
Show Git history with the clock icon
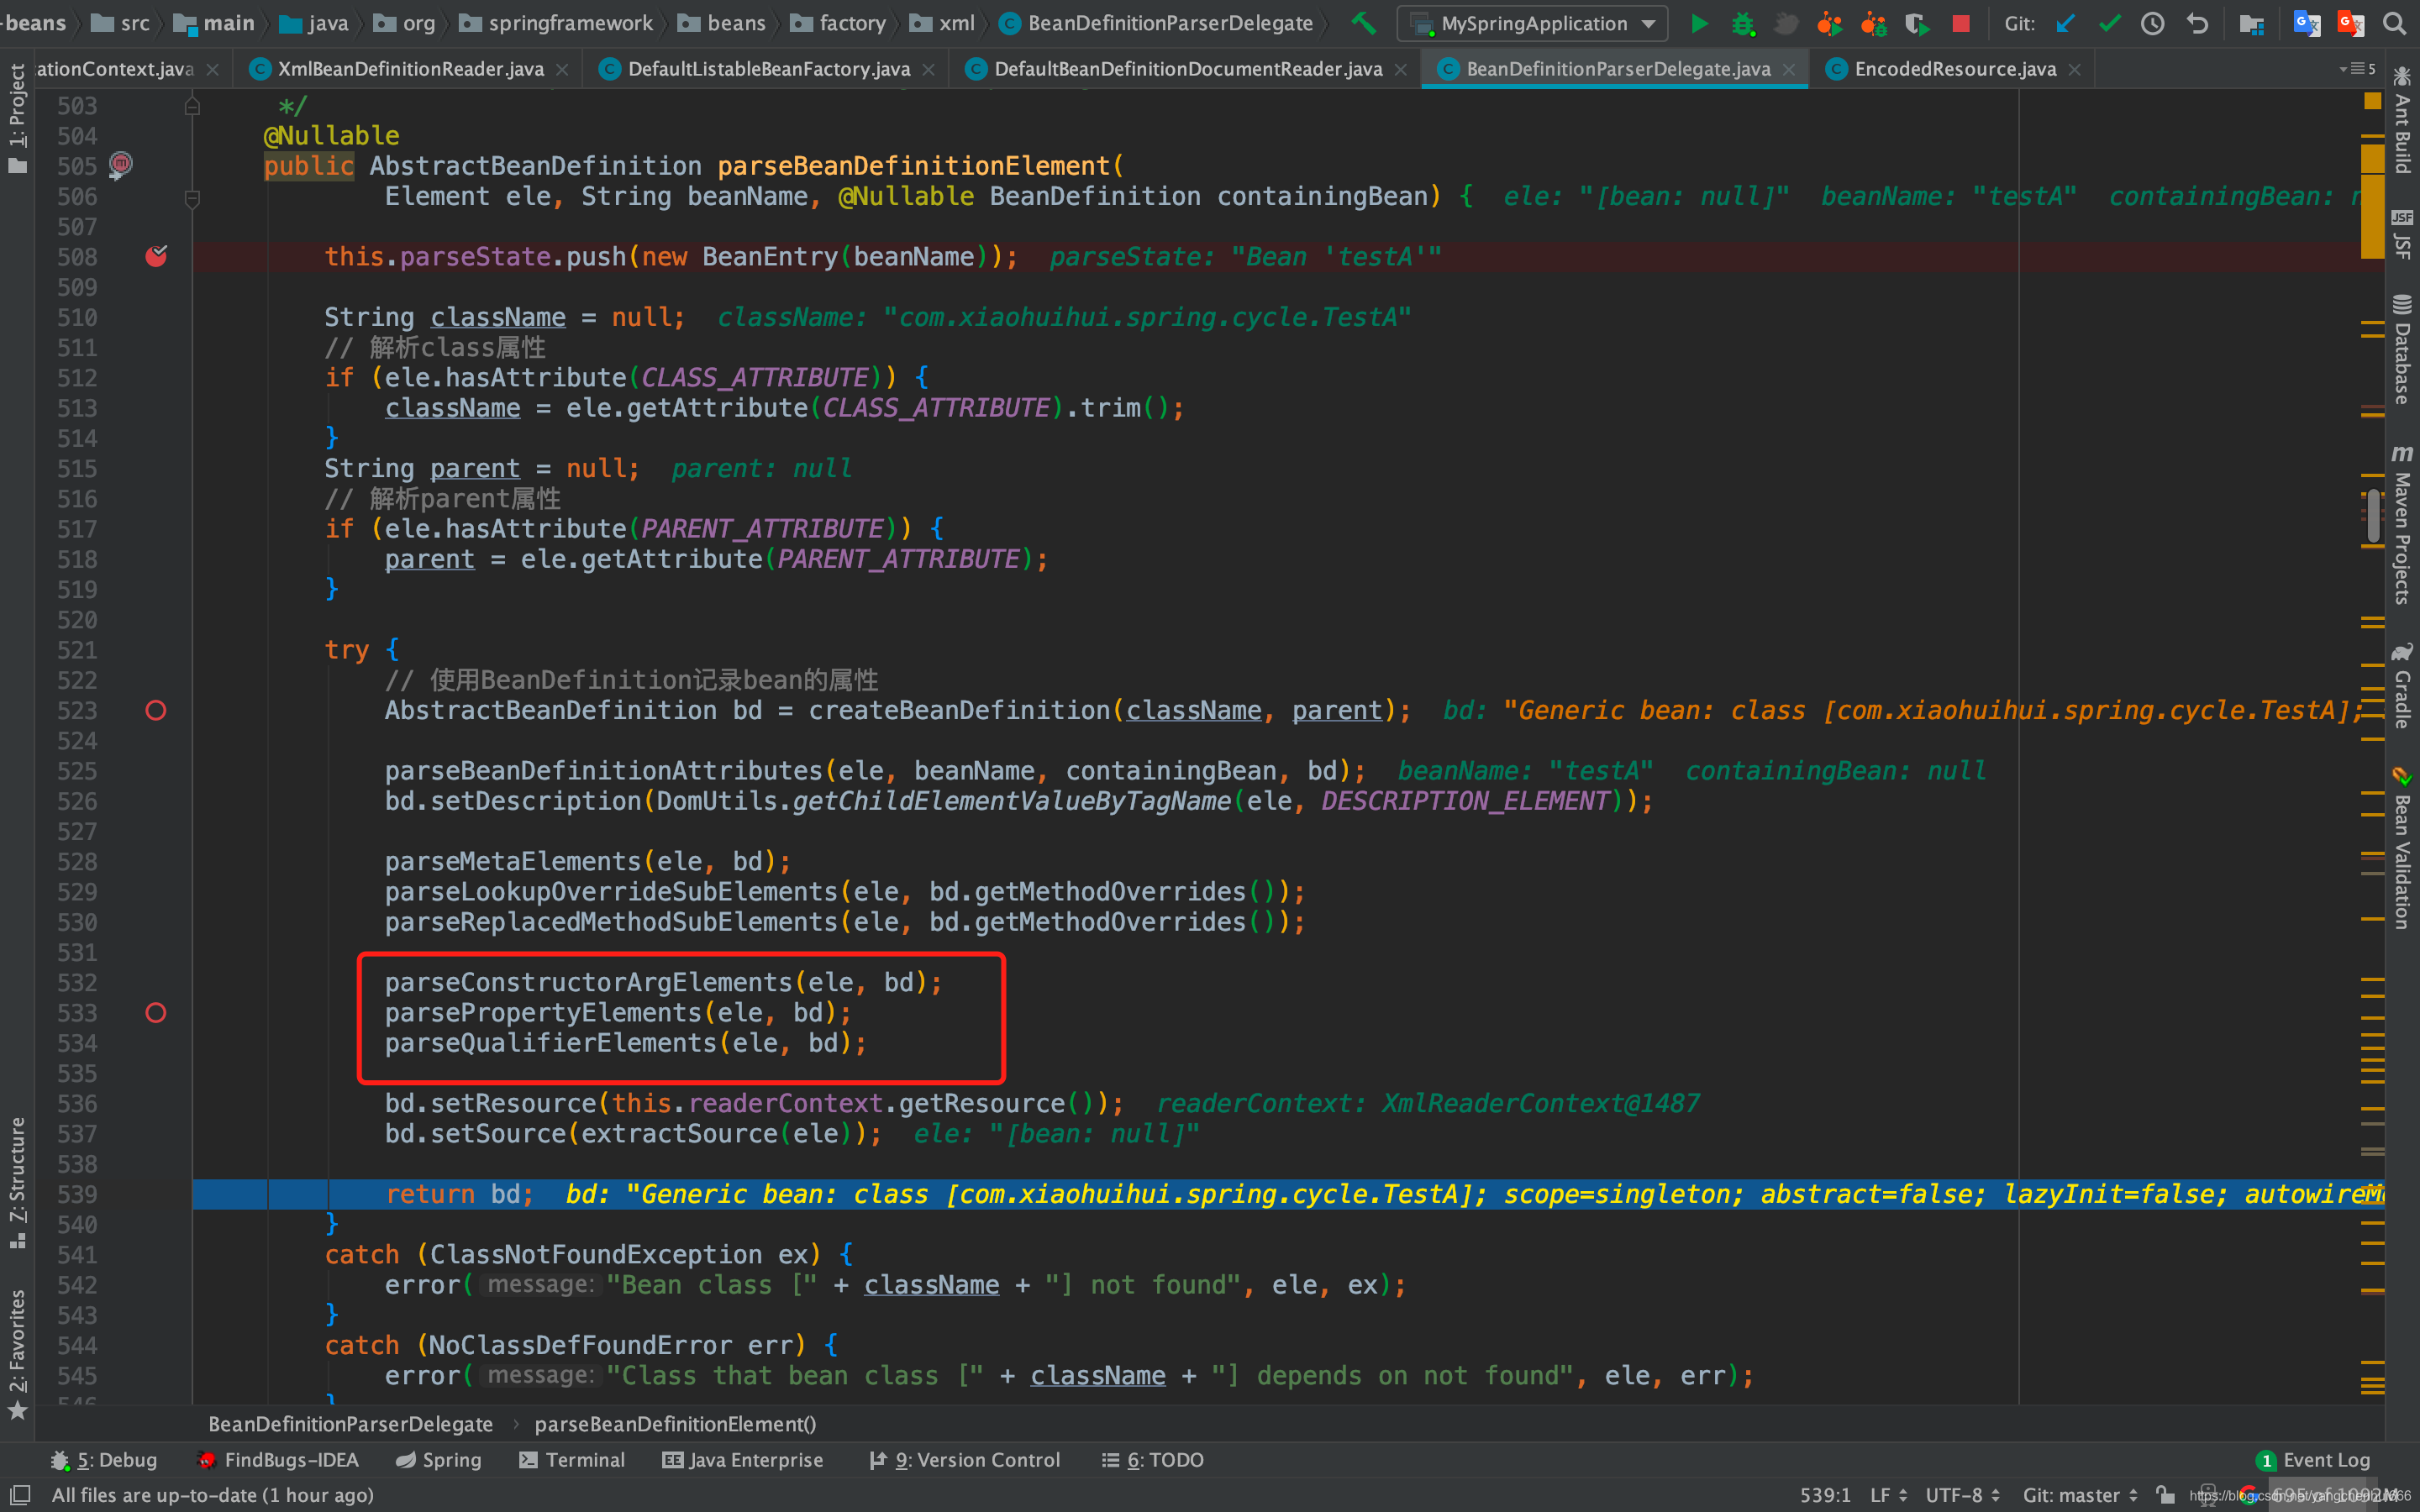tap(2152, 23)
